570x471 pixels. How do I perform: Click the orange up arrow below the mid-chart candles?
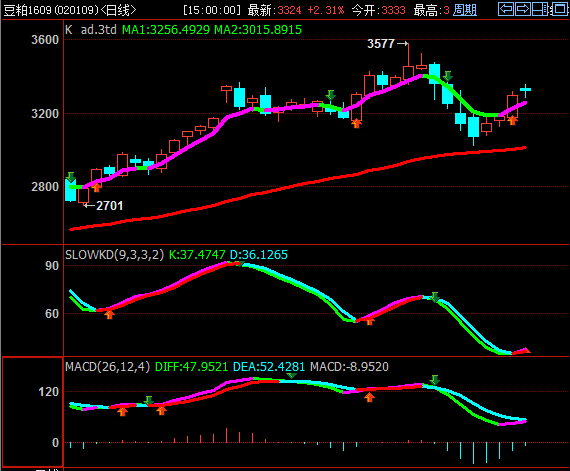click(356, 123)
